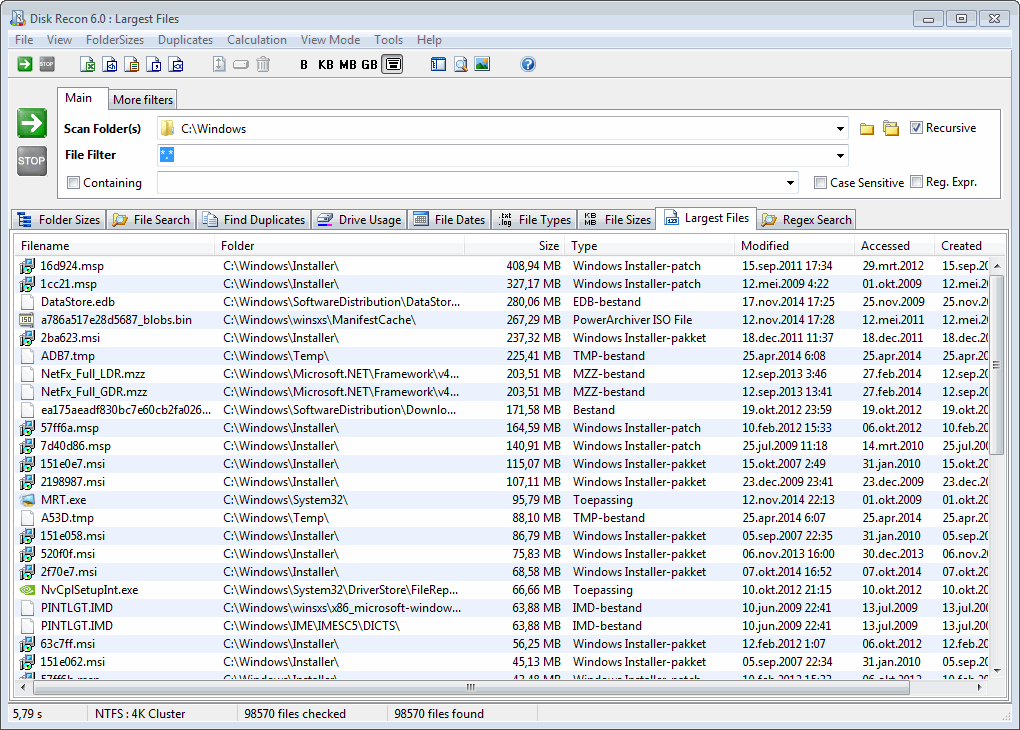Click the picture view icon in toolbar
This screenshot has height=730, width=1020.
tap(482, 64)
